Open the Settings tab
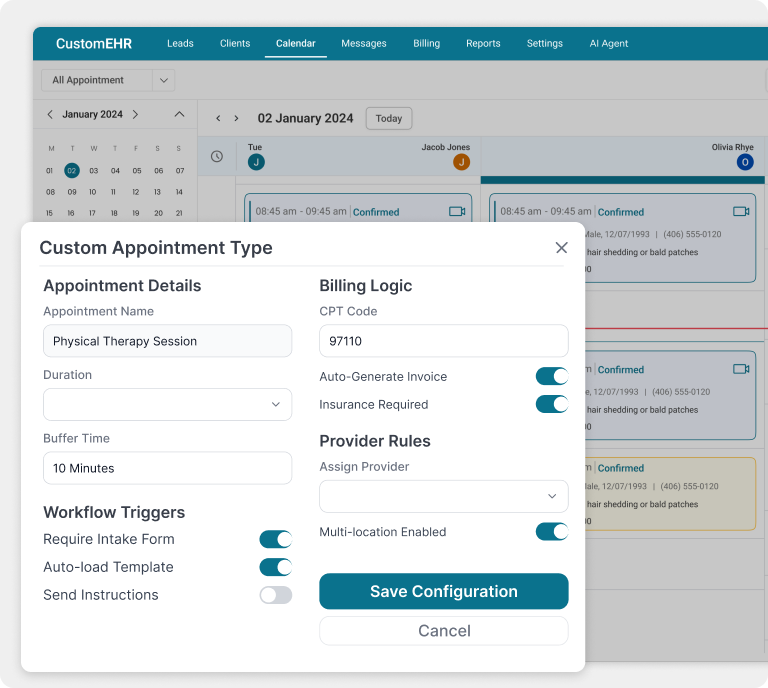The image size is (768, 688). [x=545, y=44]
